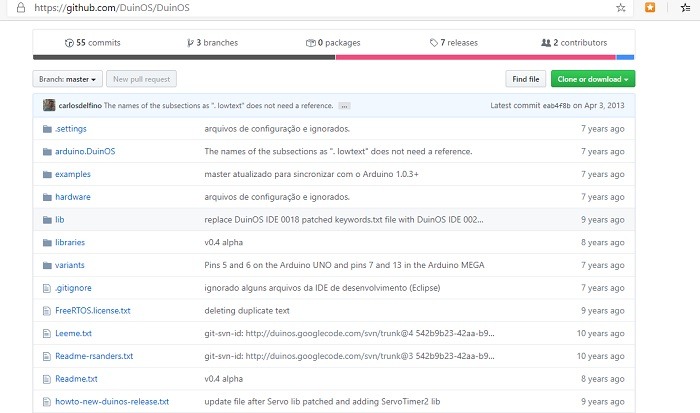Open latest commit eab4f8b link
This screenshot has height=413, width=700.
click(x=556, y=106)
